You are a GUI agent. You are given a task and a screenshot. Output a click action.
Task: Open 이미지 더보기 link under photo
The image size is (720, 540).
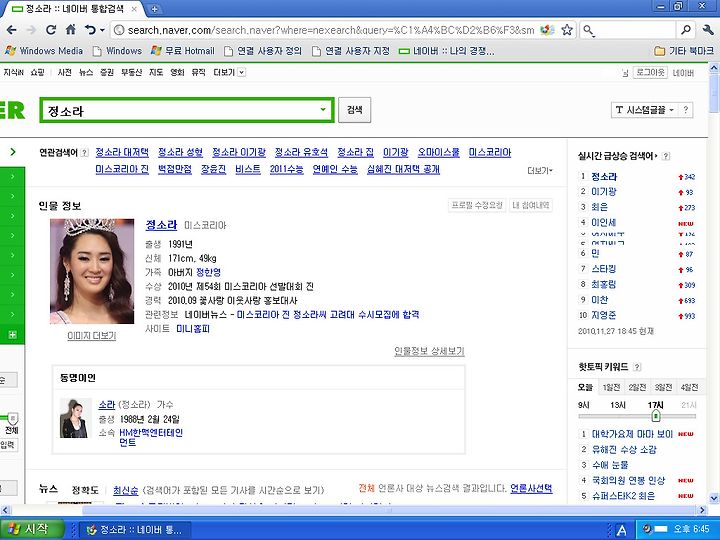pyautogui.click(x=92, y=336)
